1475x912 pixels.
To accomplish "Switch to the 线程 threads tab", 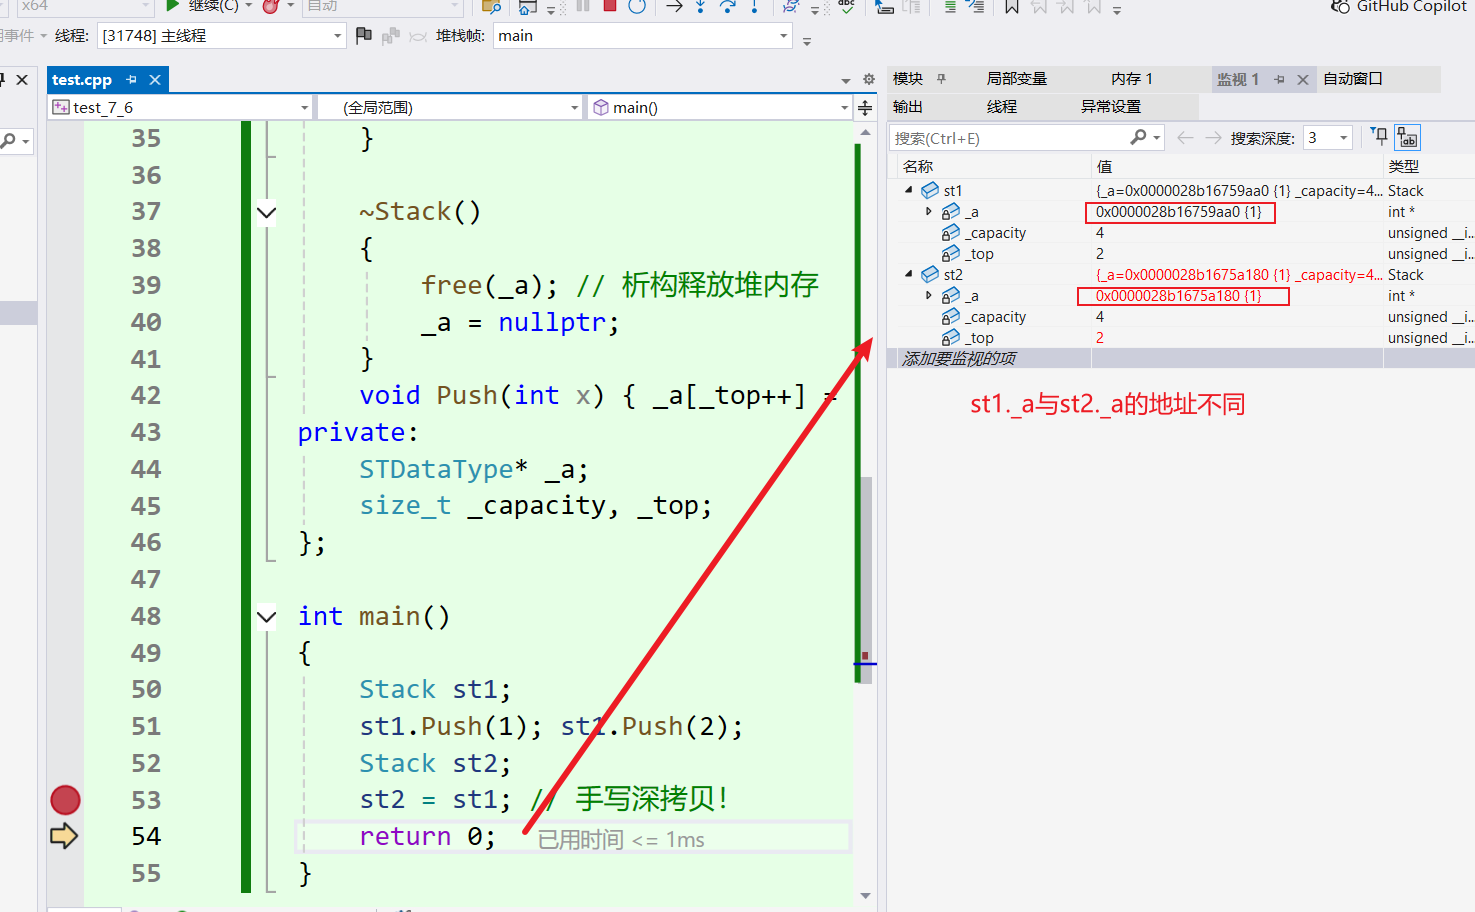I will (x=1002, y=106).
